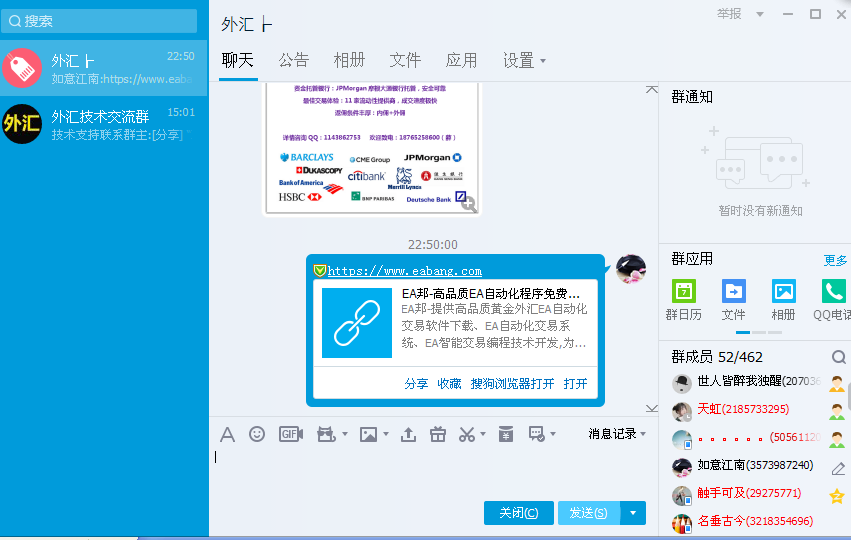Zoom the bank logos image magnifier

point(469,204)
